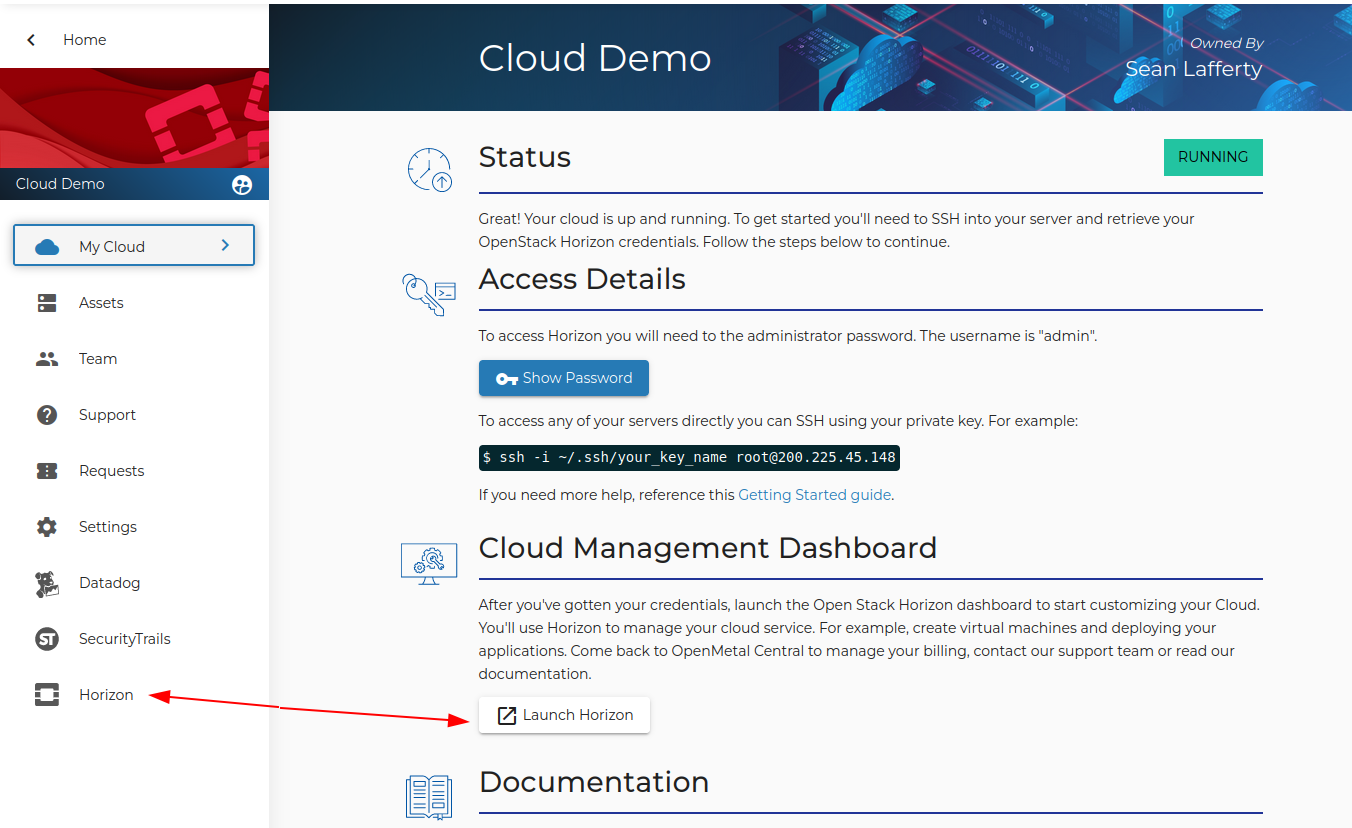The image size is (1352, 828).
Task: Click the Support question mark icon
Action: [47, 415]
